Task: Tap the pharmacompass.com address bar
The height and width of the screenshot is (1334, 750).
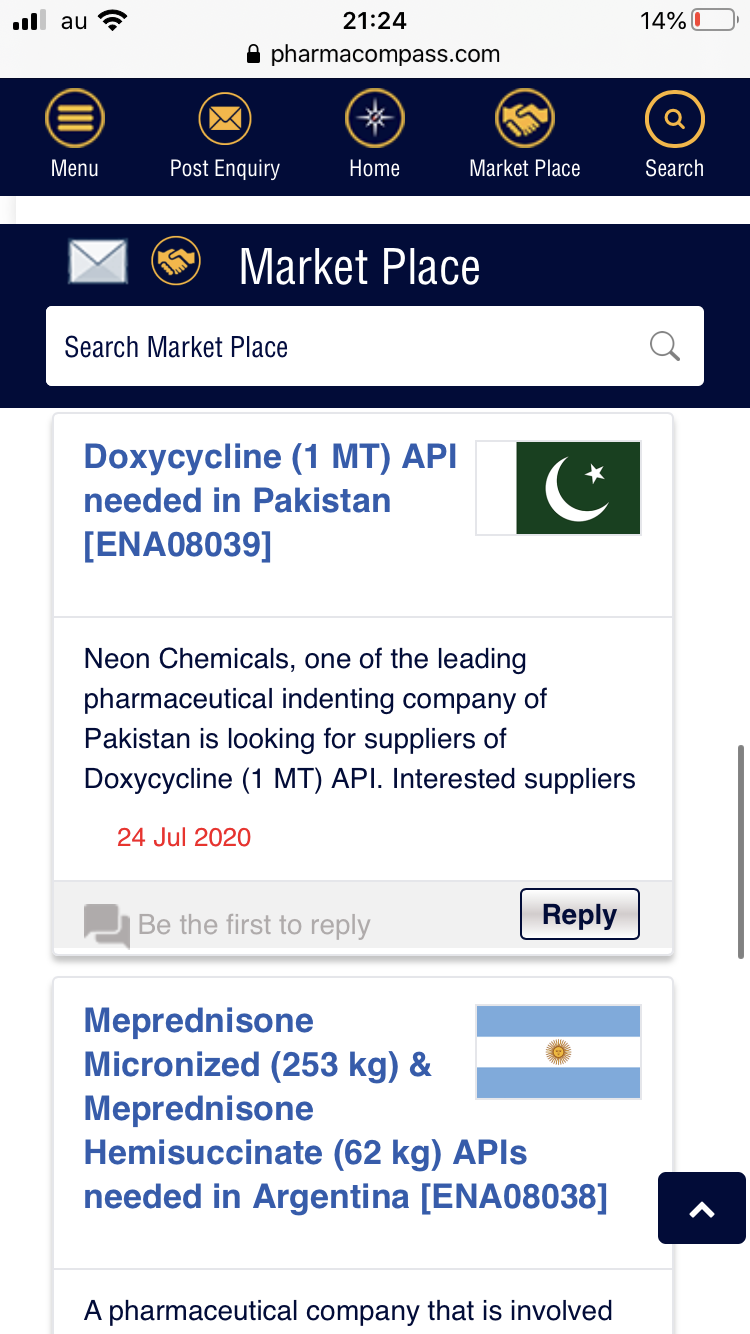Action: [x=374, y=54]
